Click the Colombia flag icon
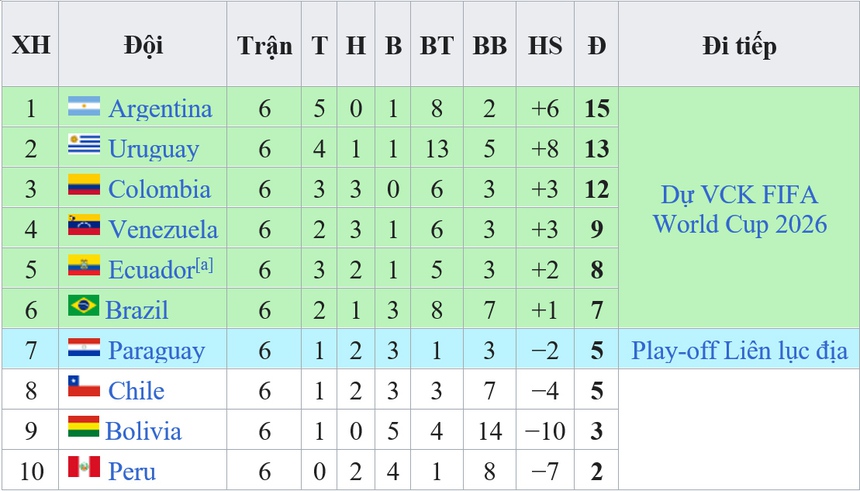The height and width of the screenshot is (491, 860). point(84,186)
